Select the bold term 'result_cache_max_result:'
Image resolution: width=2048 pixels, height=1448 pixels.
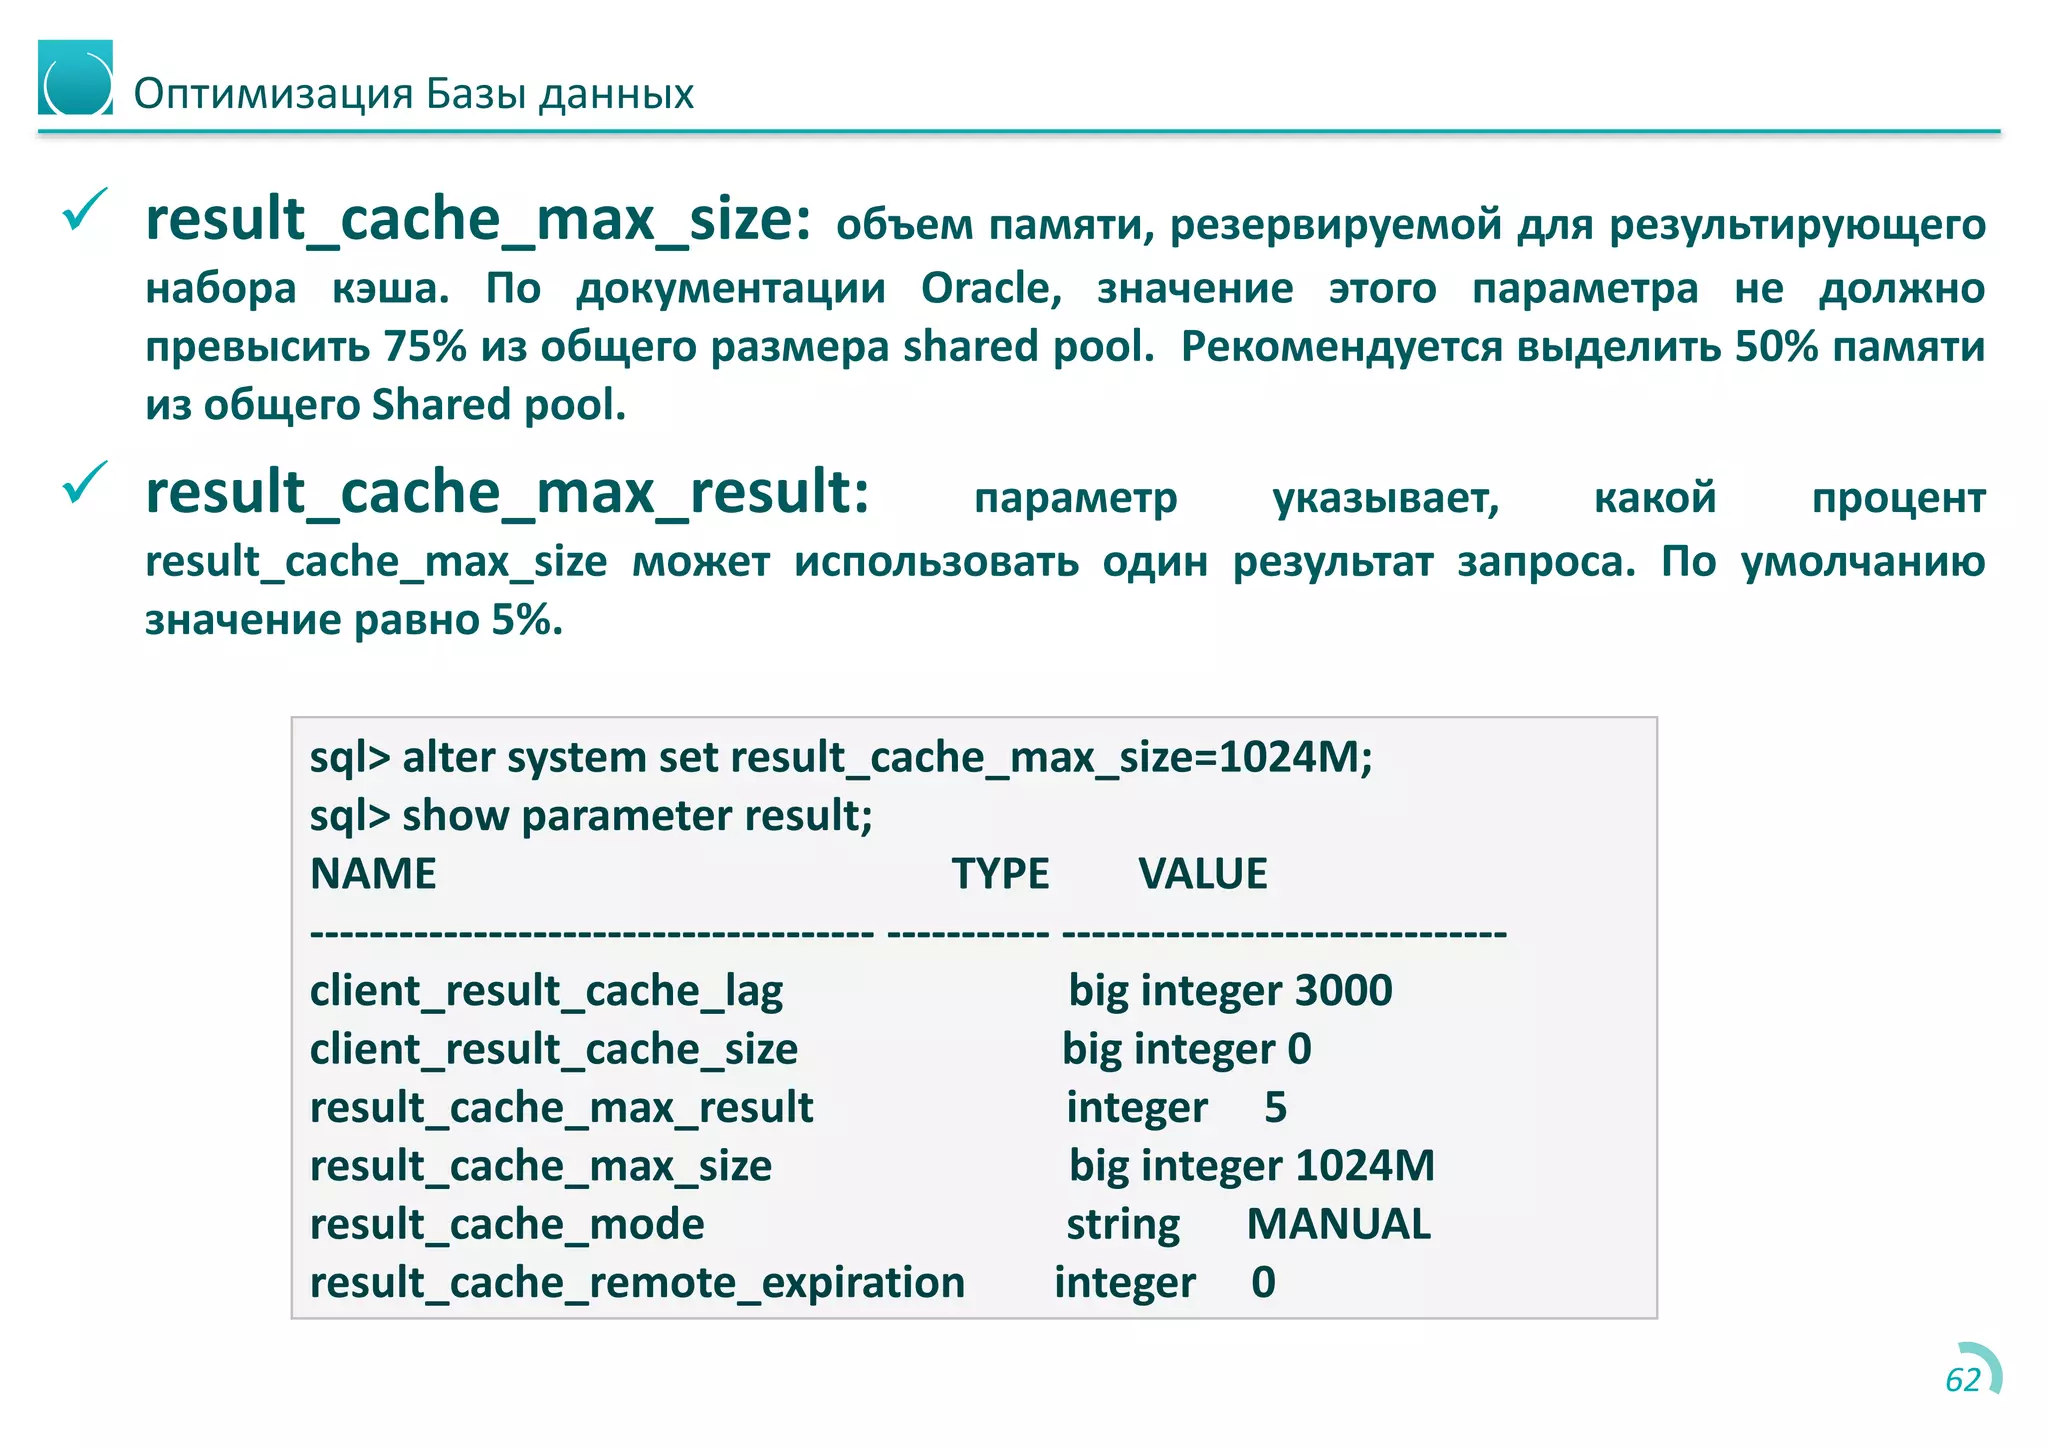(507, 492)
